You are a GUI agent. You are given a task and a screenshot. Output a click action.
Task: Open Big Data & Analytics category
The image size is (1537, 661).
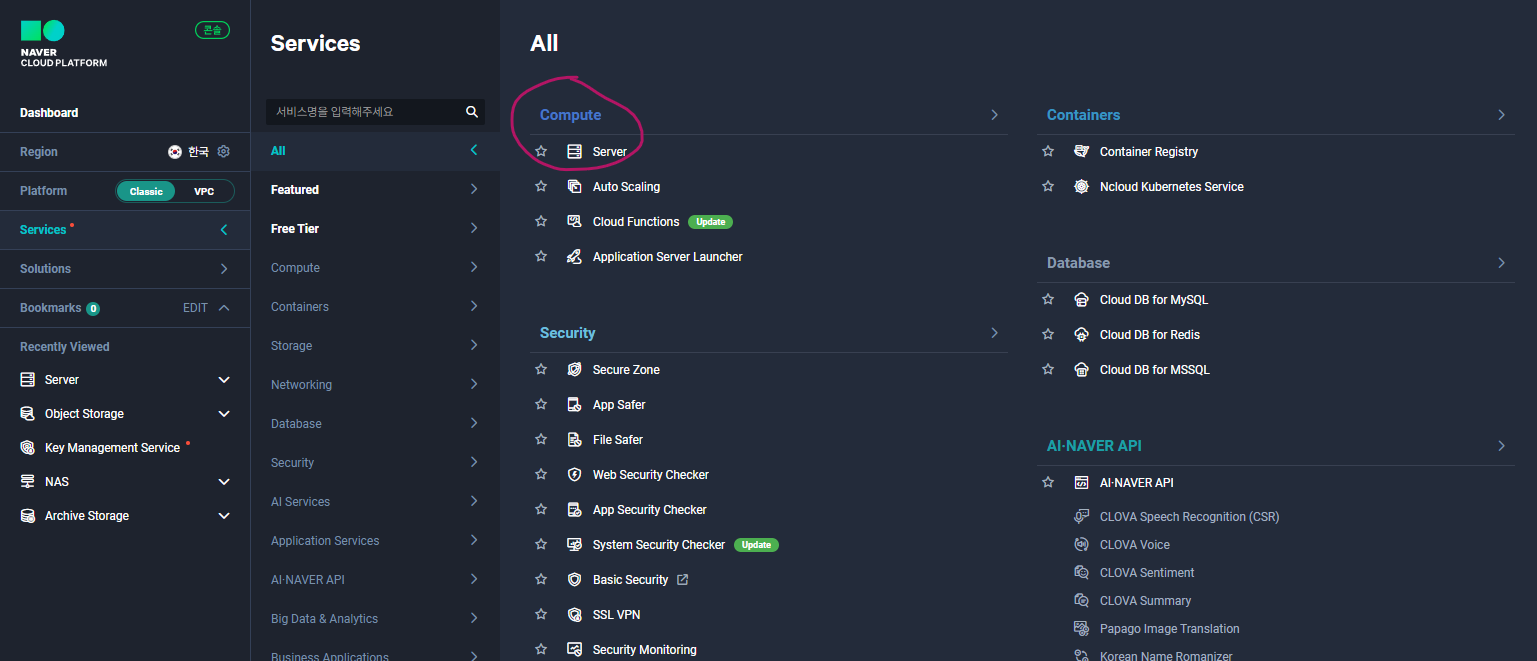(375, 619)
